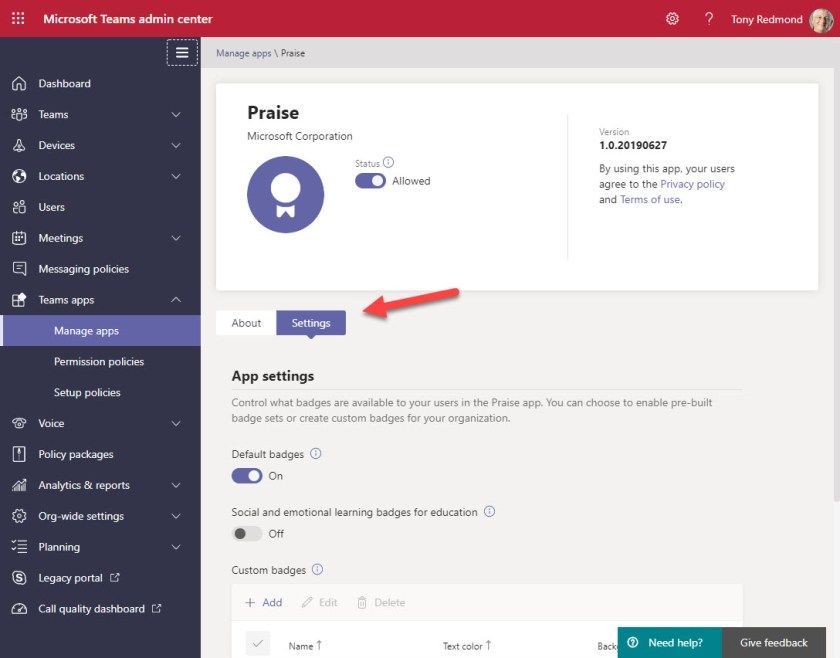Switch to the About tab
Image resolution: width=840 pixels, height=658 pixels.
[245, 323]
